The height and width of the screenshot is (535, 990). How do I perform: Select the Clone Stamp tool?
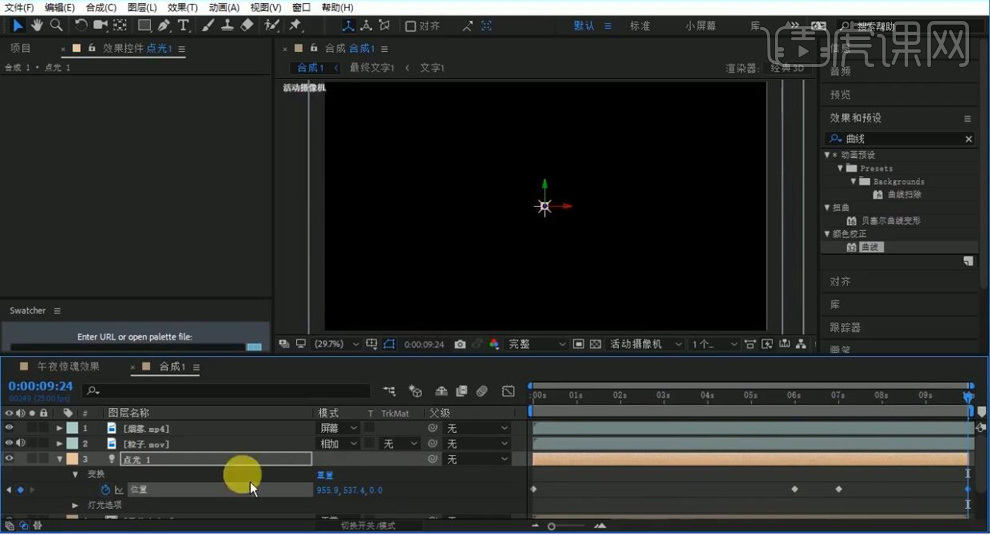pos(228,25)
